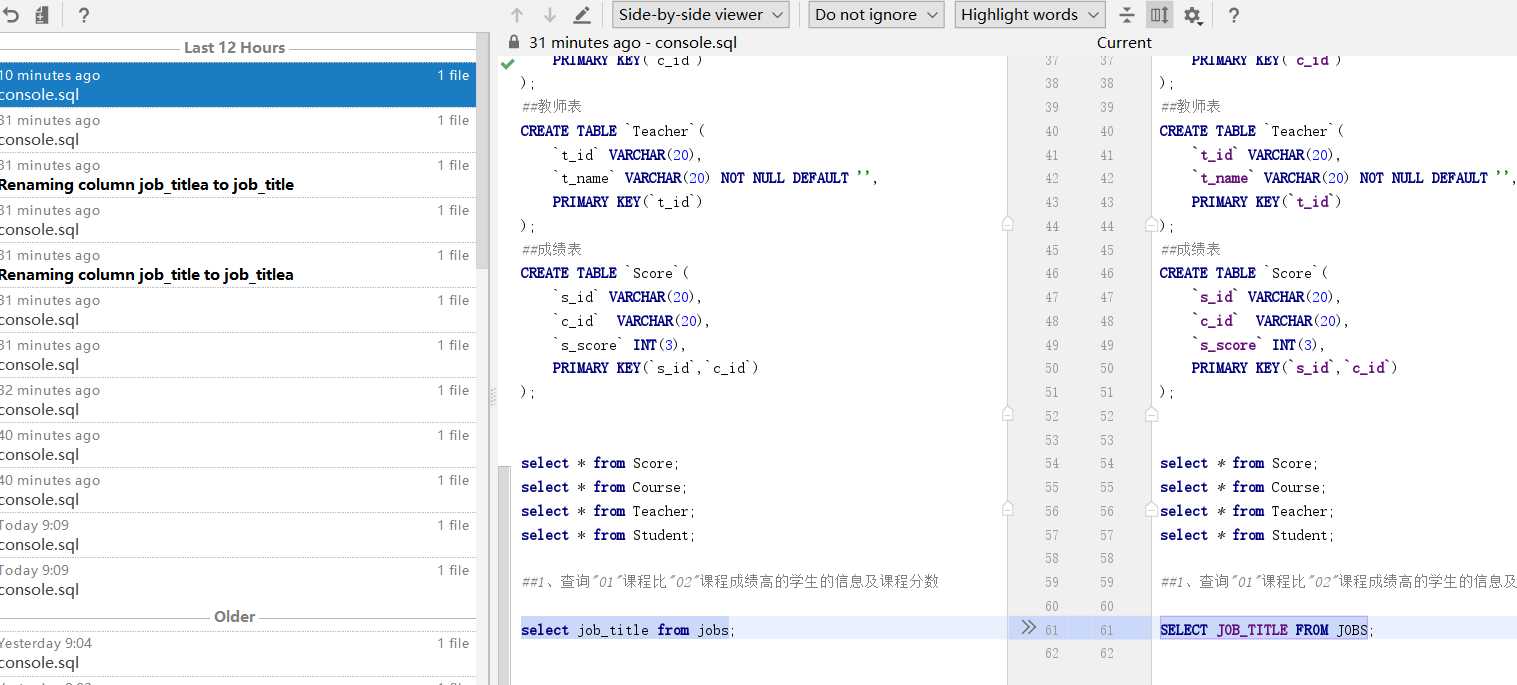
Task: Click the 'Older' group header
Action: 235,617
